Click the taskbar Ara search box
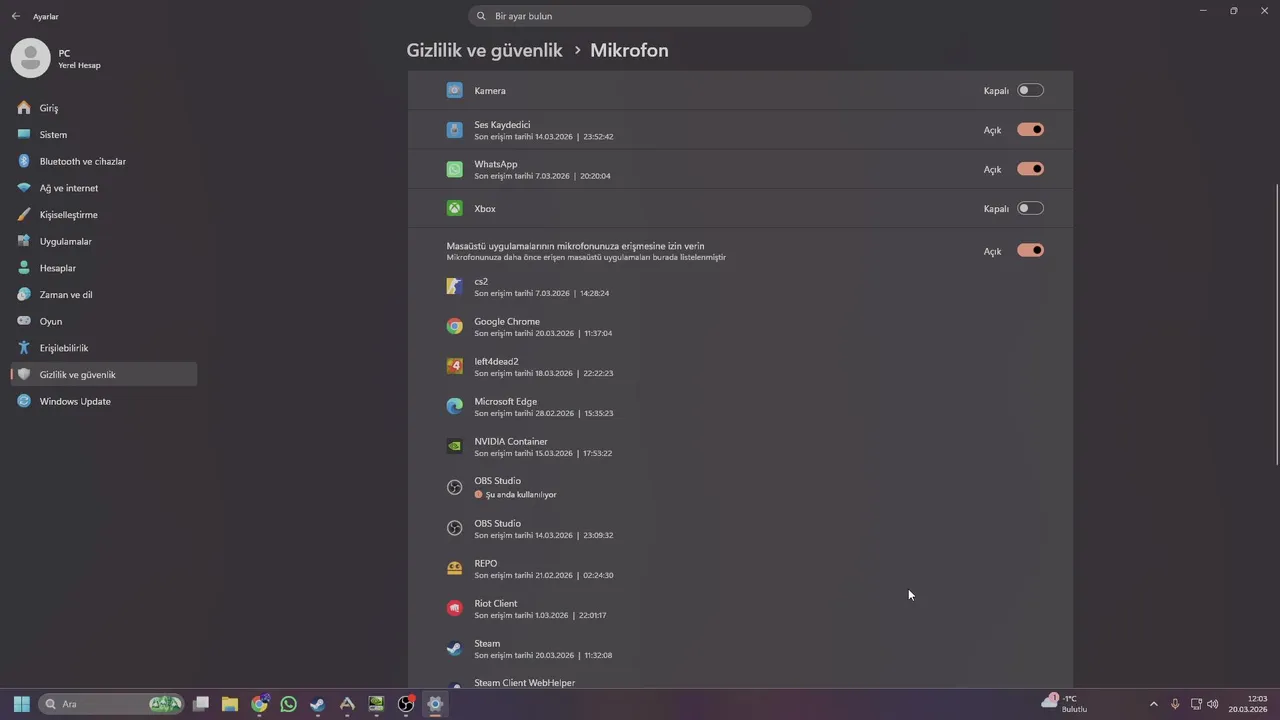The image size is (1280, 720). (x=112, y=704)
